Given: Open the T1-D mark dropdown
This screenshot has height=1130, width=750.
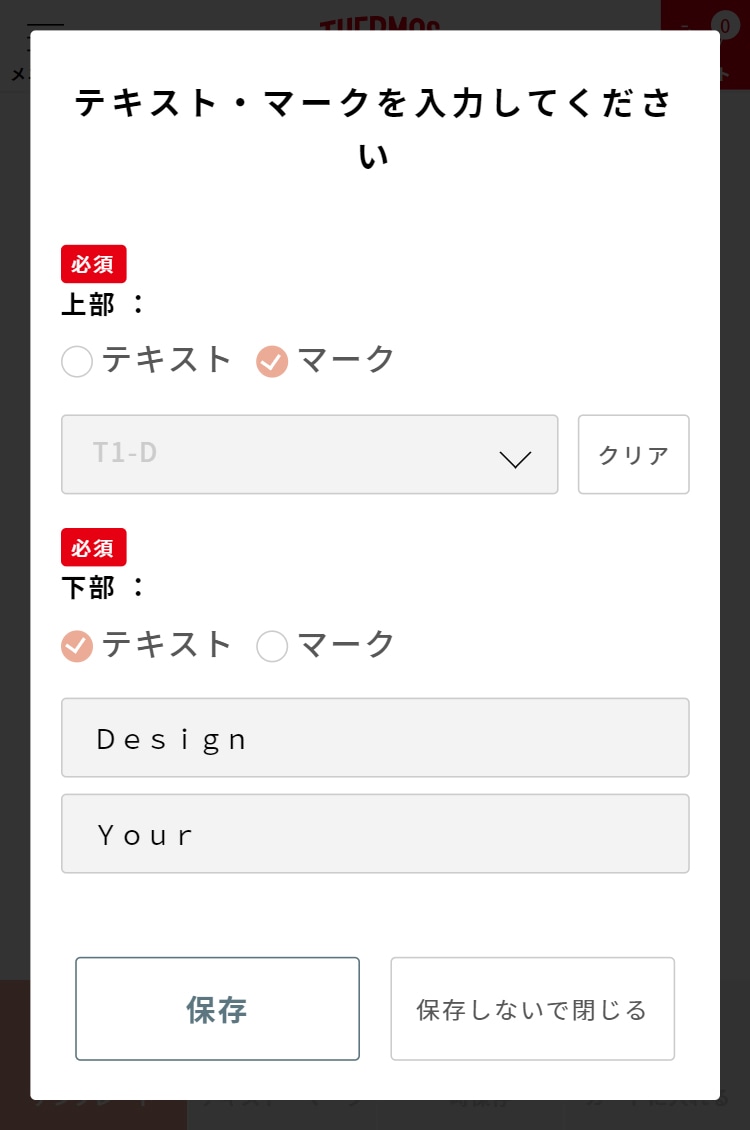Looking at the screenshot, I should (x=310, y=454).
